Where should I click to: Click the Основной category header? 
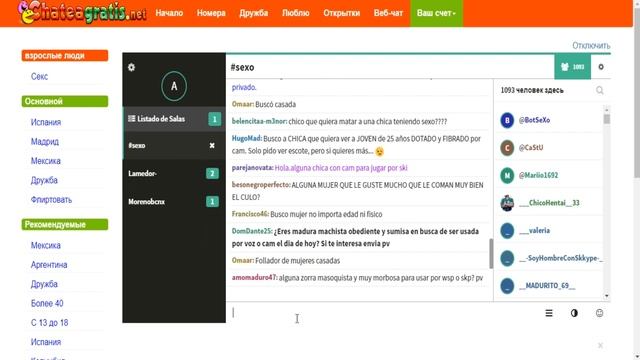click(65, 101)
